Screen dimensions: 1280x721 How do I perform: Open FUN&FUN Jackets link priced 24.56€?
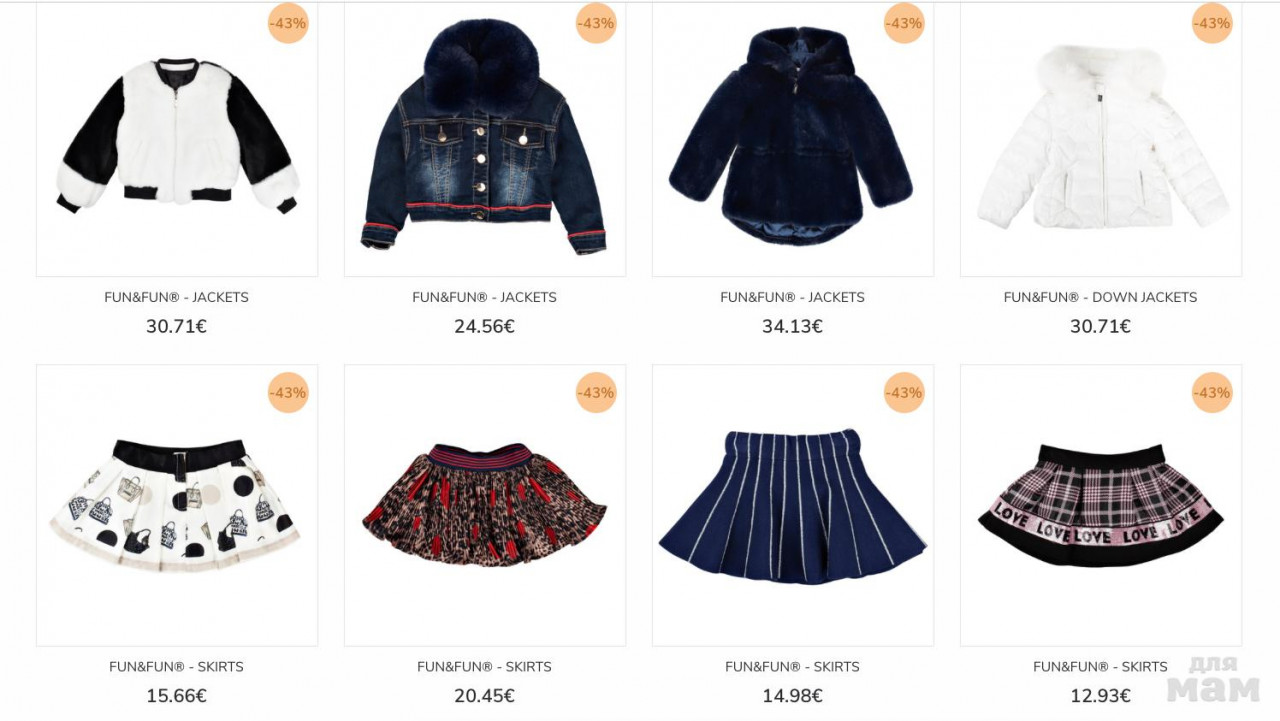pos(484,297)
